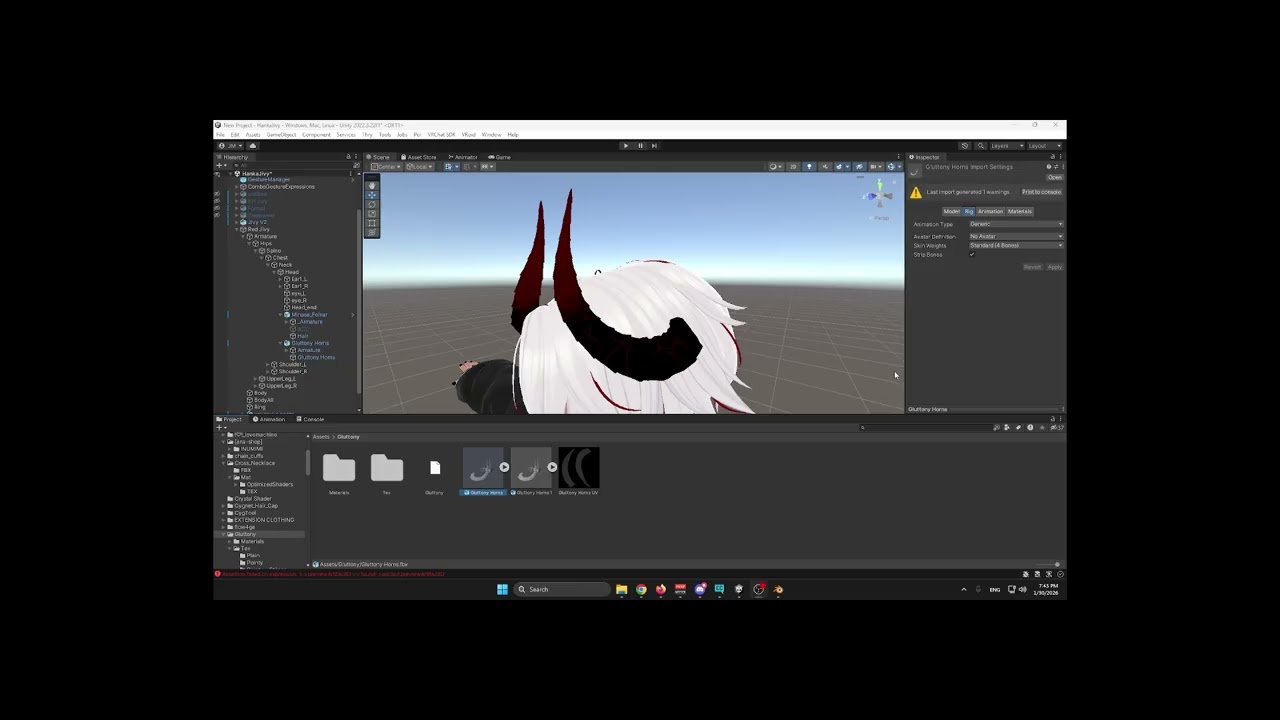Select the combined Transform tool
Screen dimensions: 1280x720
(x=372, y=232)
